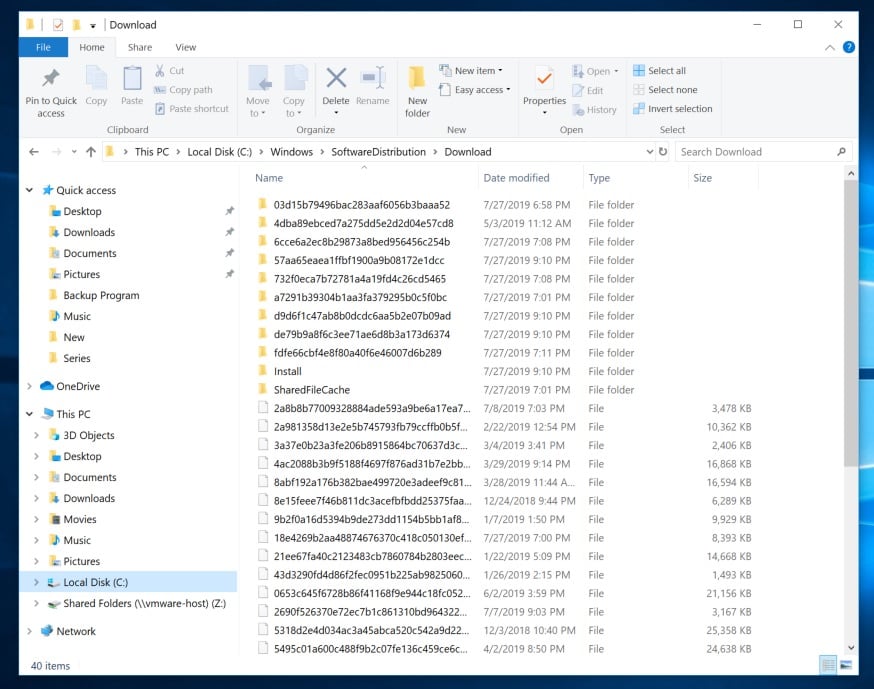Click Paste shortcut in the ribbon
The image size is (874, 689).
tap(192, 109)
